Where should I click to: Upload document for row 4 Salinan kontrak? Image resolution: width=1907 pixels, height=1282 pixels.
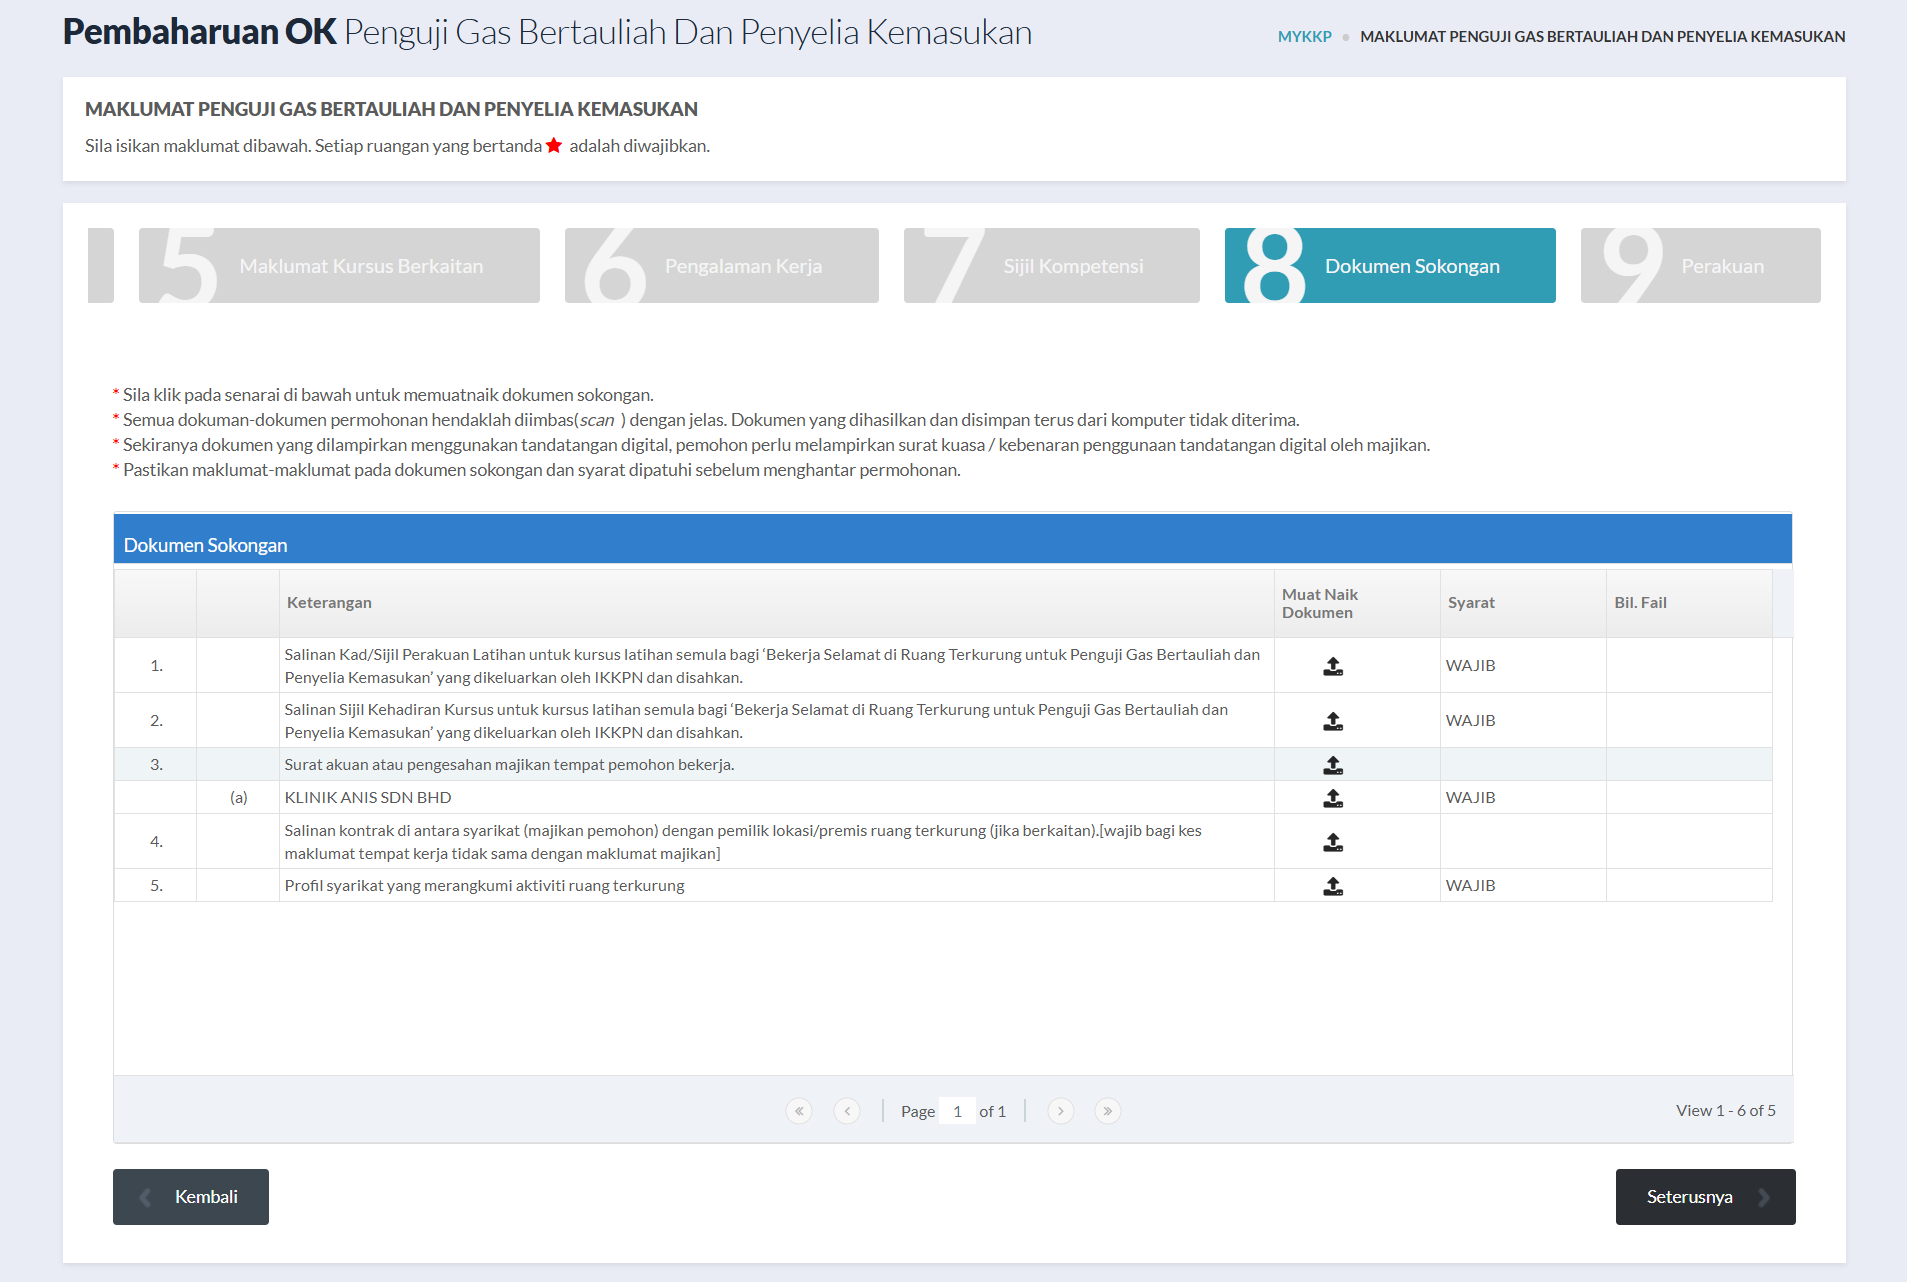1332,842
